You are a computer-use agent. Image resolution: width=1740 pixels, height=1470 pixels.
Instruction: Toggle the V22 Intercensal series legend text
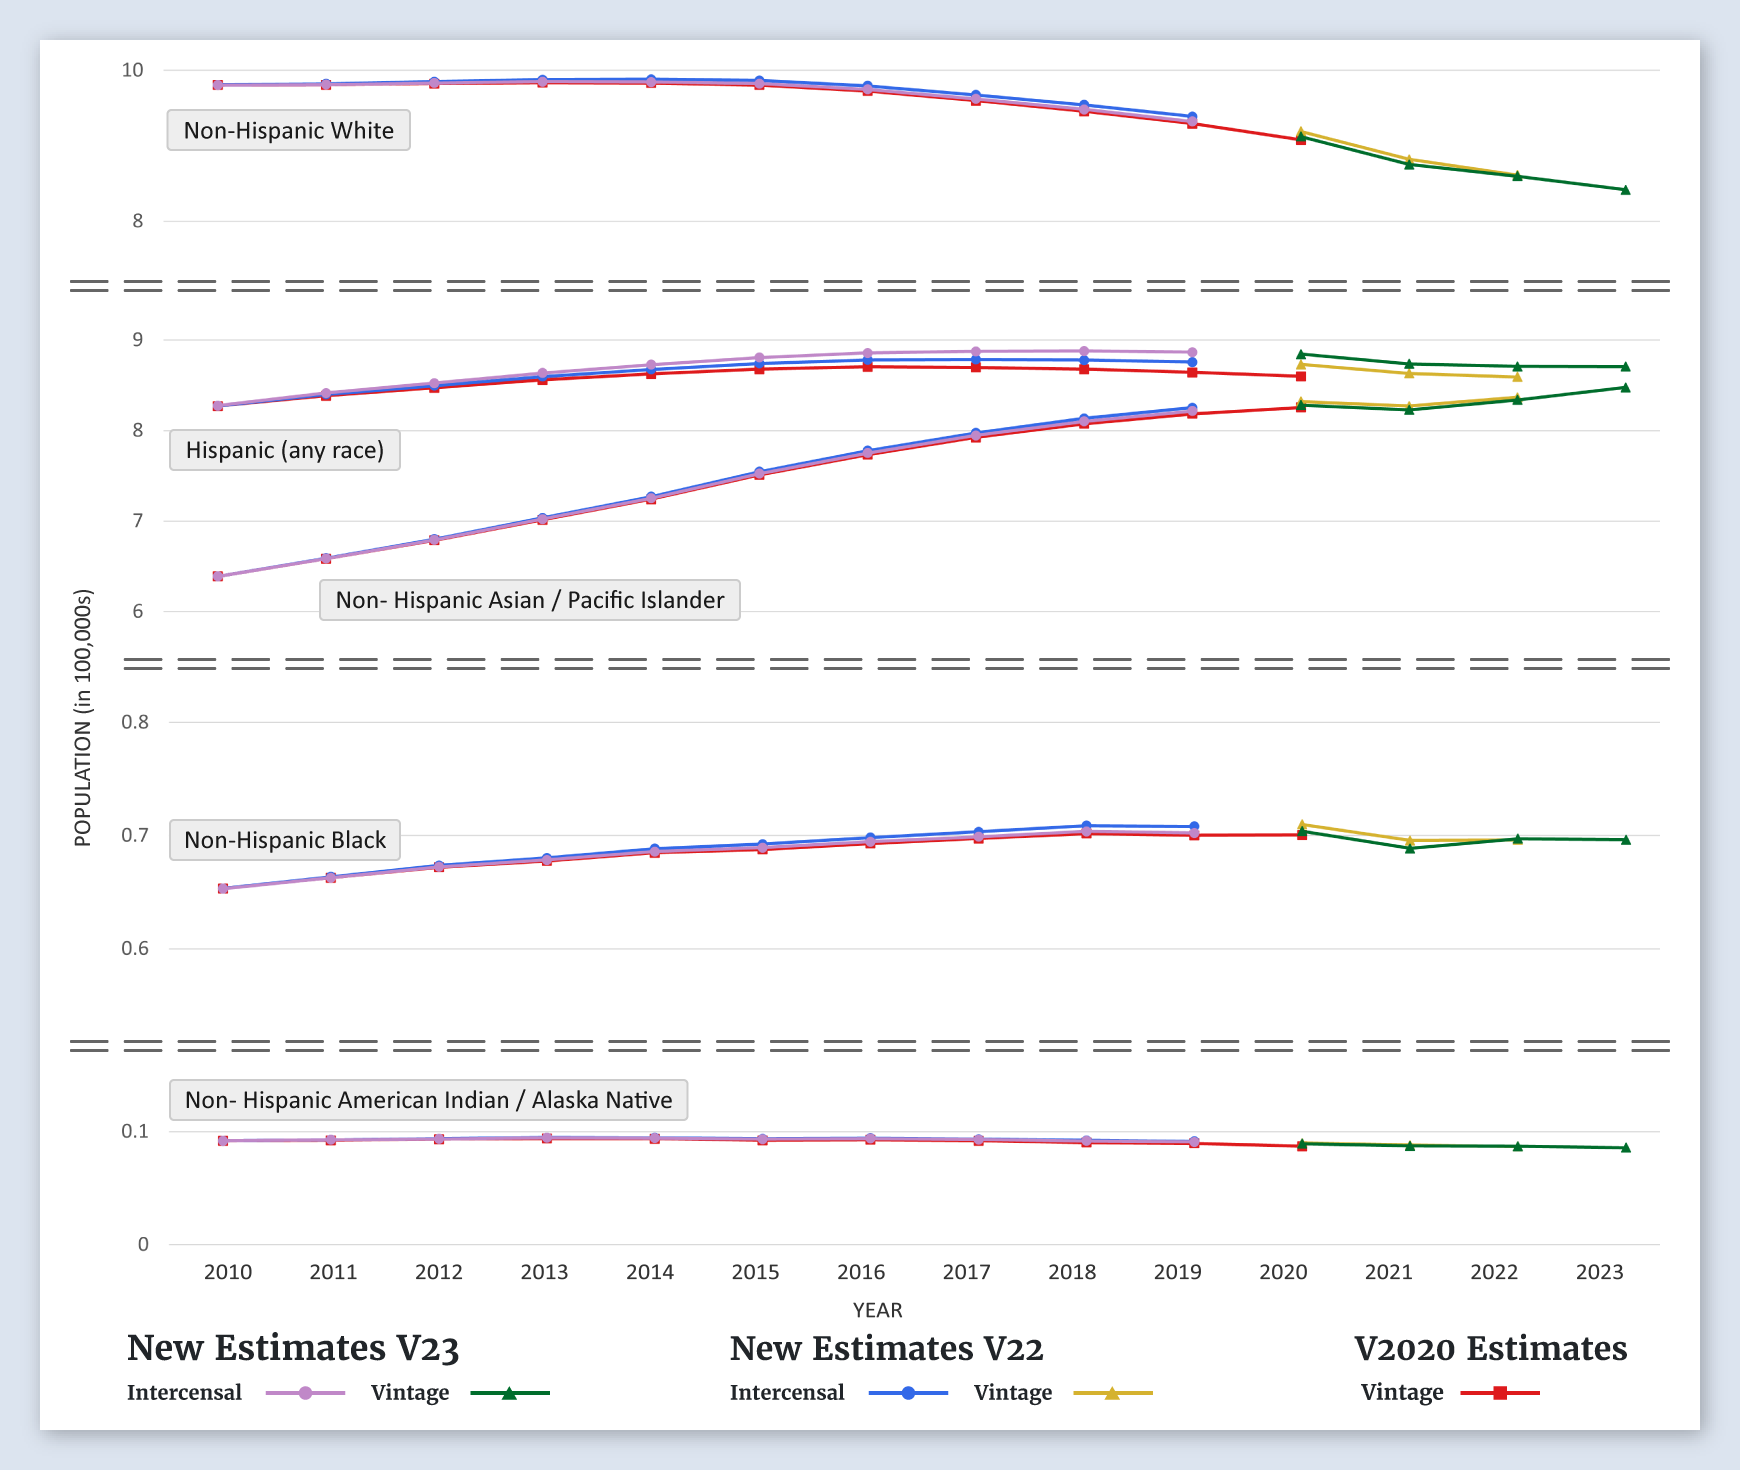click(787, 1393)
